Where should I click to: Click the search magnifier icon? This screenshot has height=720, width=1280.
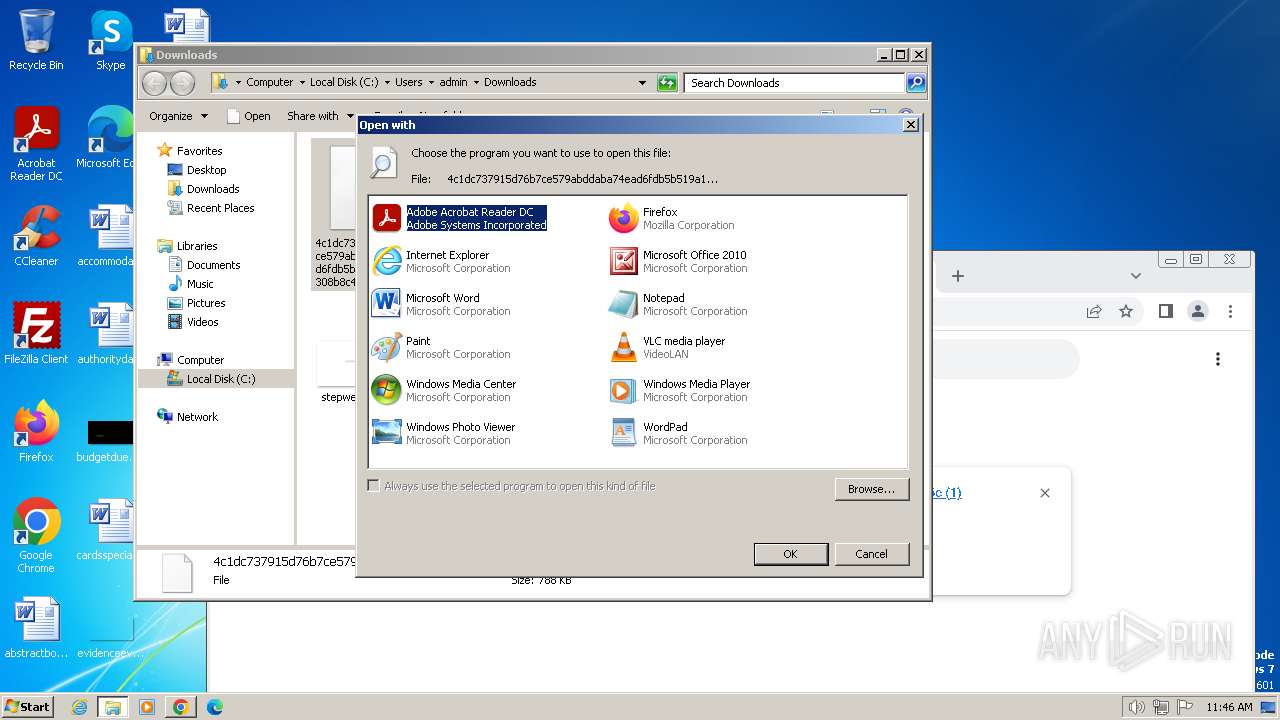(x=915, y=83)
